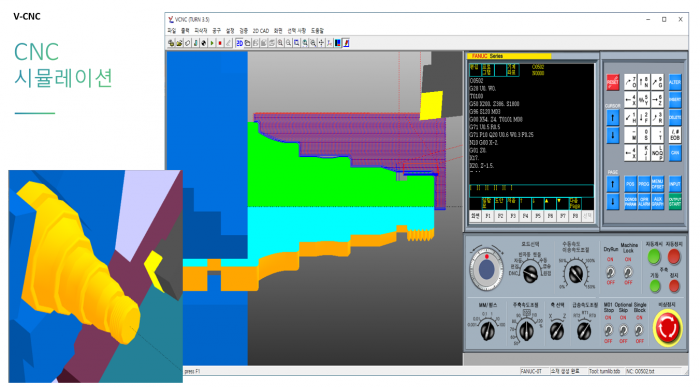Toggle the DryRun switch
Image resolution: width=700 pixels, height=388 pixels.
point(610,272)
